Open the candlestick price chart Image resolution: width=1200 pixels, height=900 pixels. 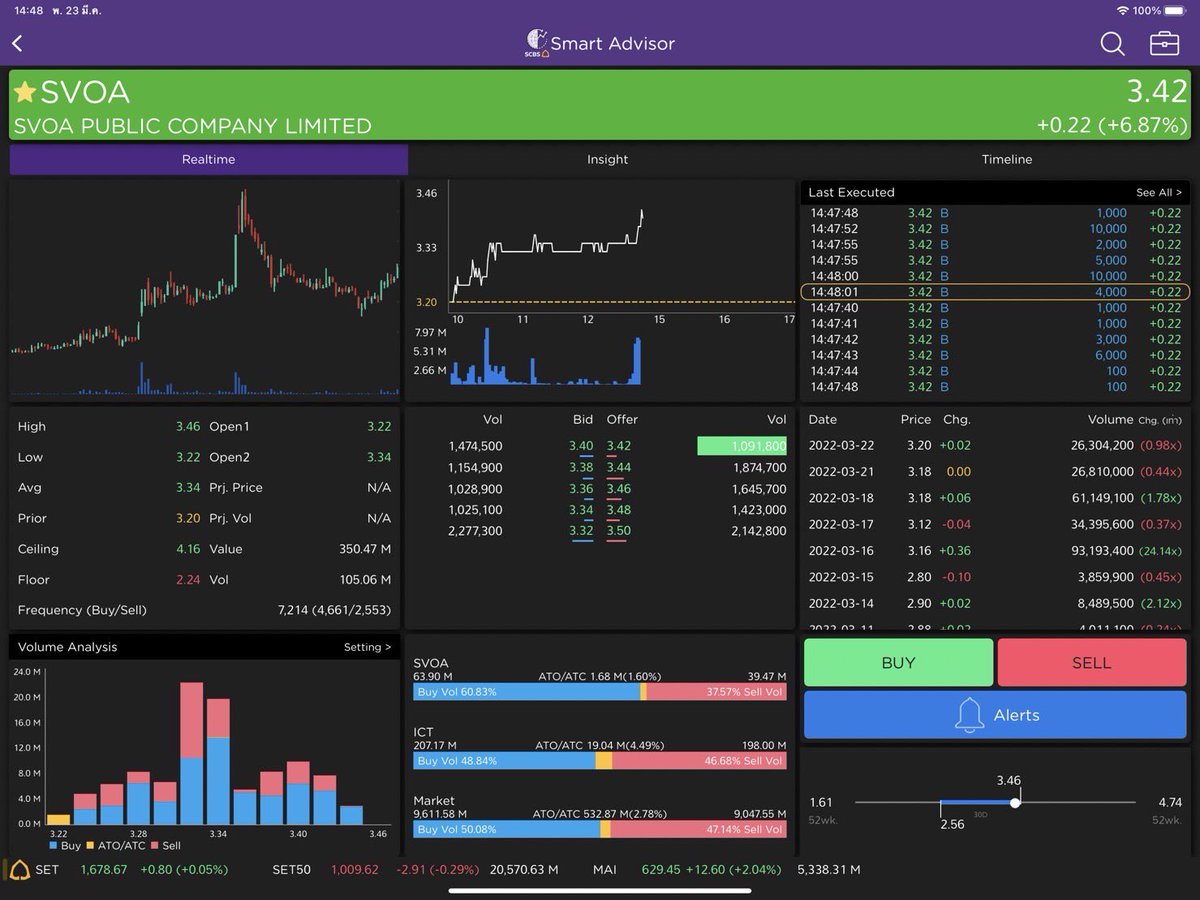click(x=205, y=290)
